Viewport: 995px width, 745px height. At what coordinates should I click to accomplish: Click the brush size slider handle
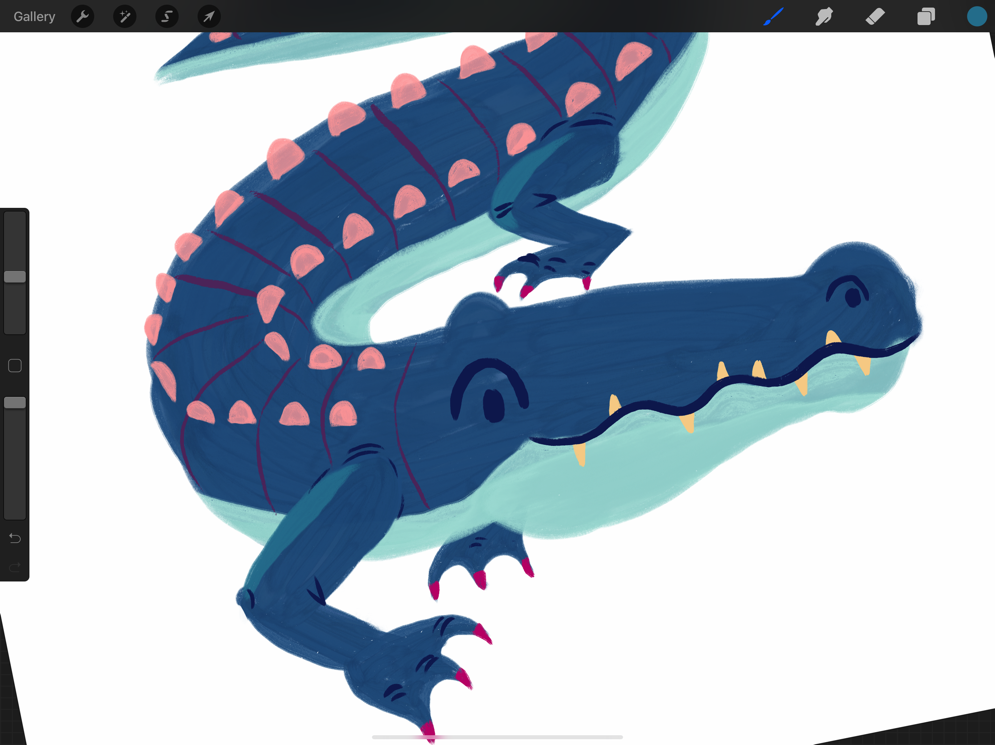point(15,277)
